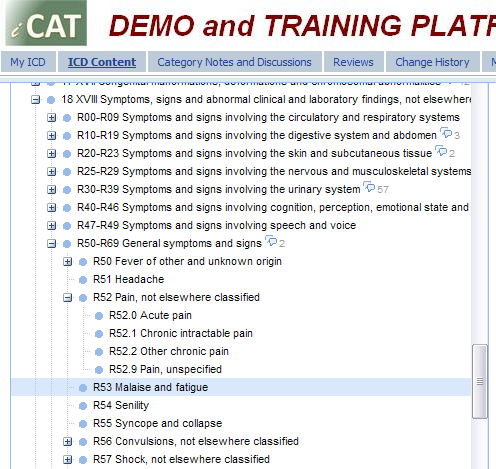Click blue dot icon beside R54 Senility
Screen dimensions: 496x469
(83, 406)
